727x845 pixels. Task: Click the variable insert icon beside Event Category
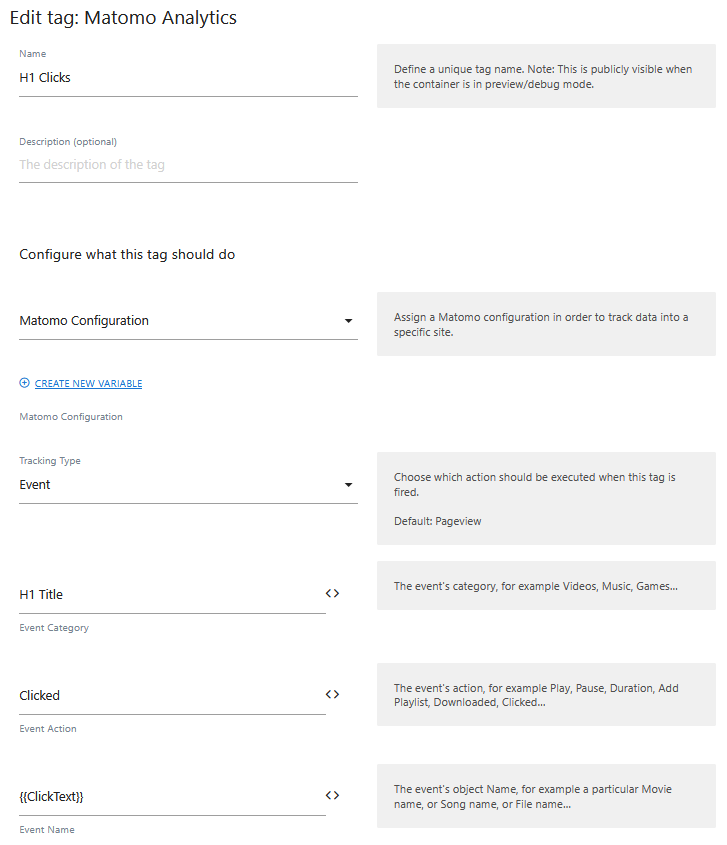[332, 593]
